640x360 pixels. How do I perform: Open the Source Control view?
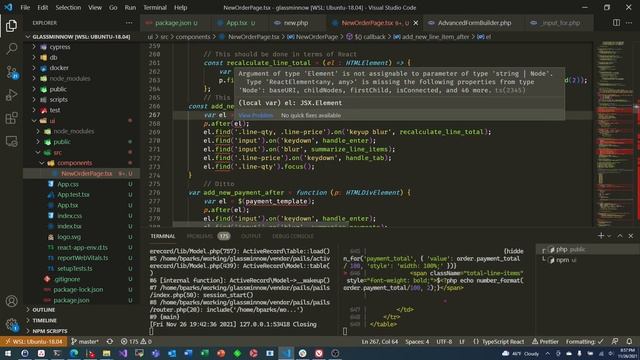click(x=11, y=73)
